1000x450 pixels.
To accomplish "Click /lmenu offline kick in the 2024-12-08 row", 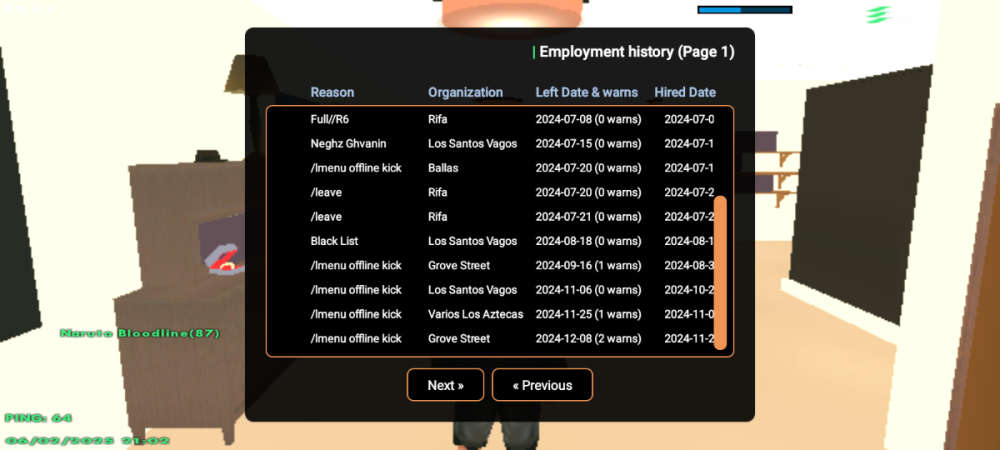I will coord(356,338).
